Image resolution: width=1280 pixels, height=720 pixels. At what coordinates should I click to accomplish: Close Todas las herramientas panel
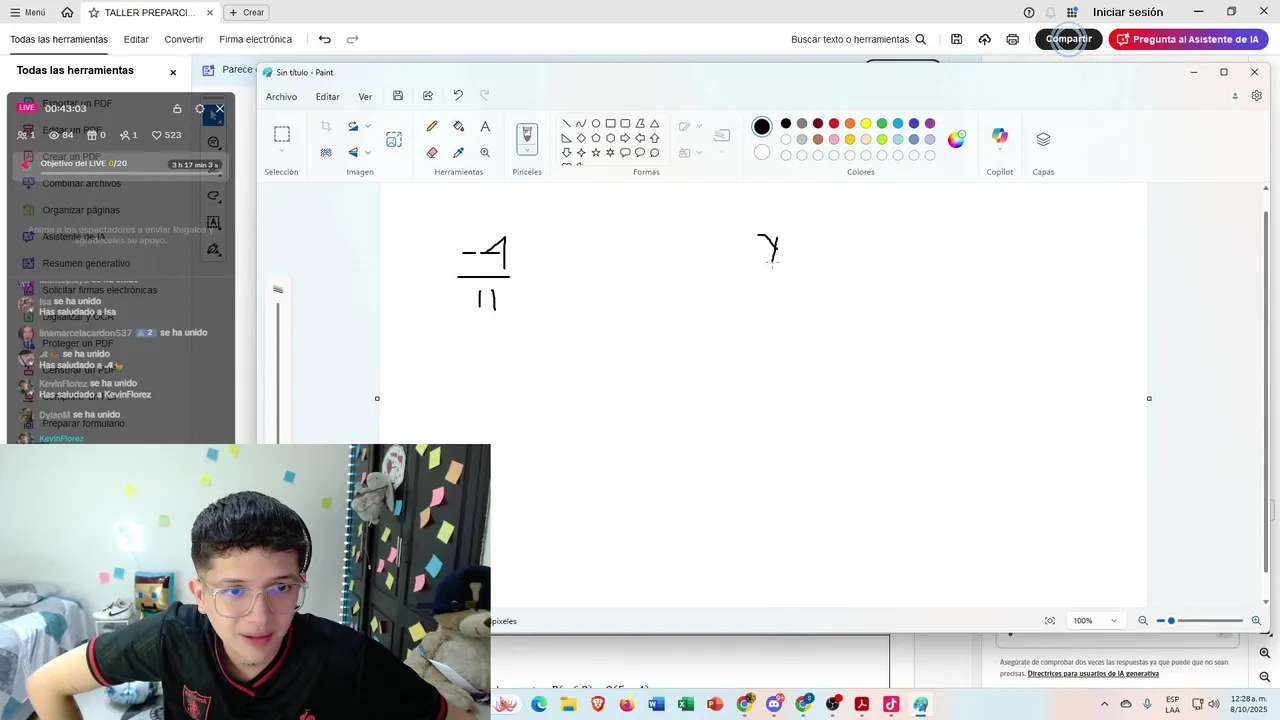click(x=173, y=72)
